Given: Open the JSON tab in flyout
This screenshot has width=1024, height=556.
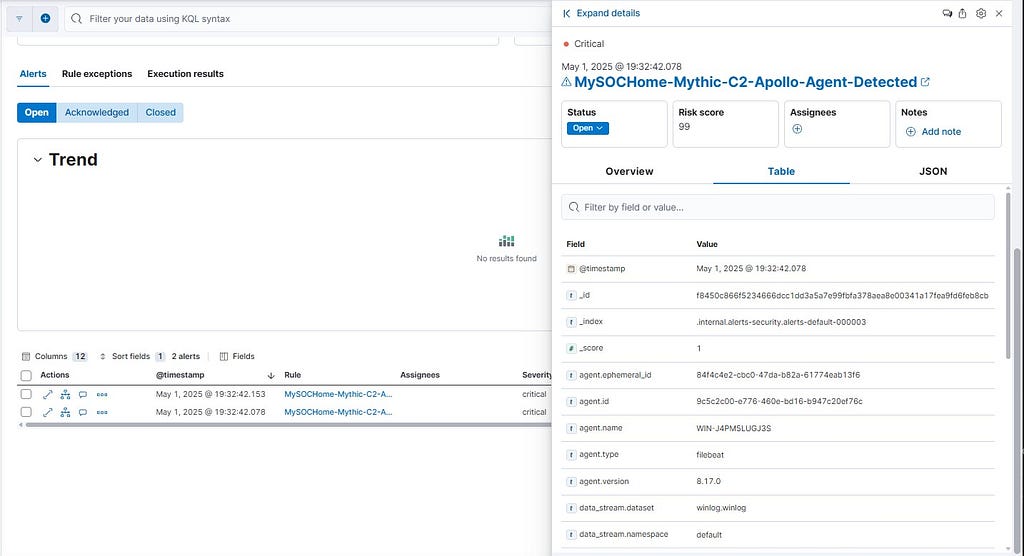Looking at the screenshot, I should (933, 171).
